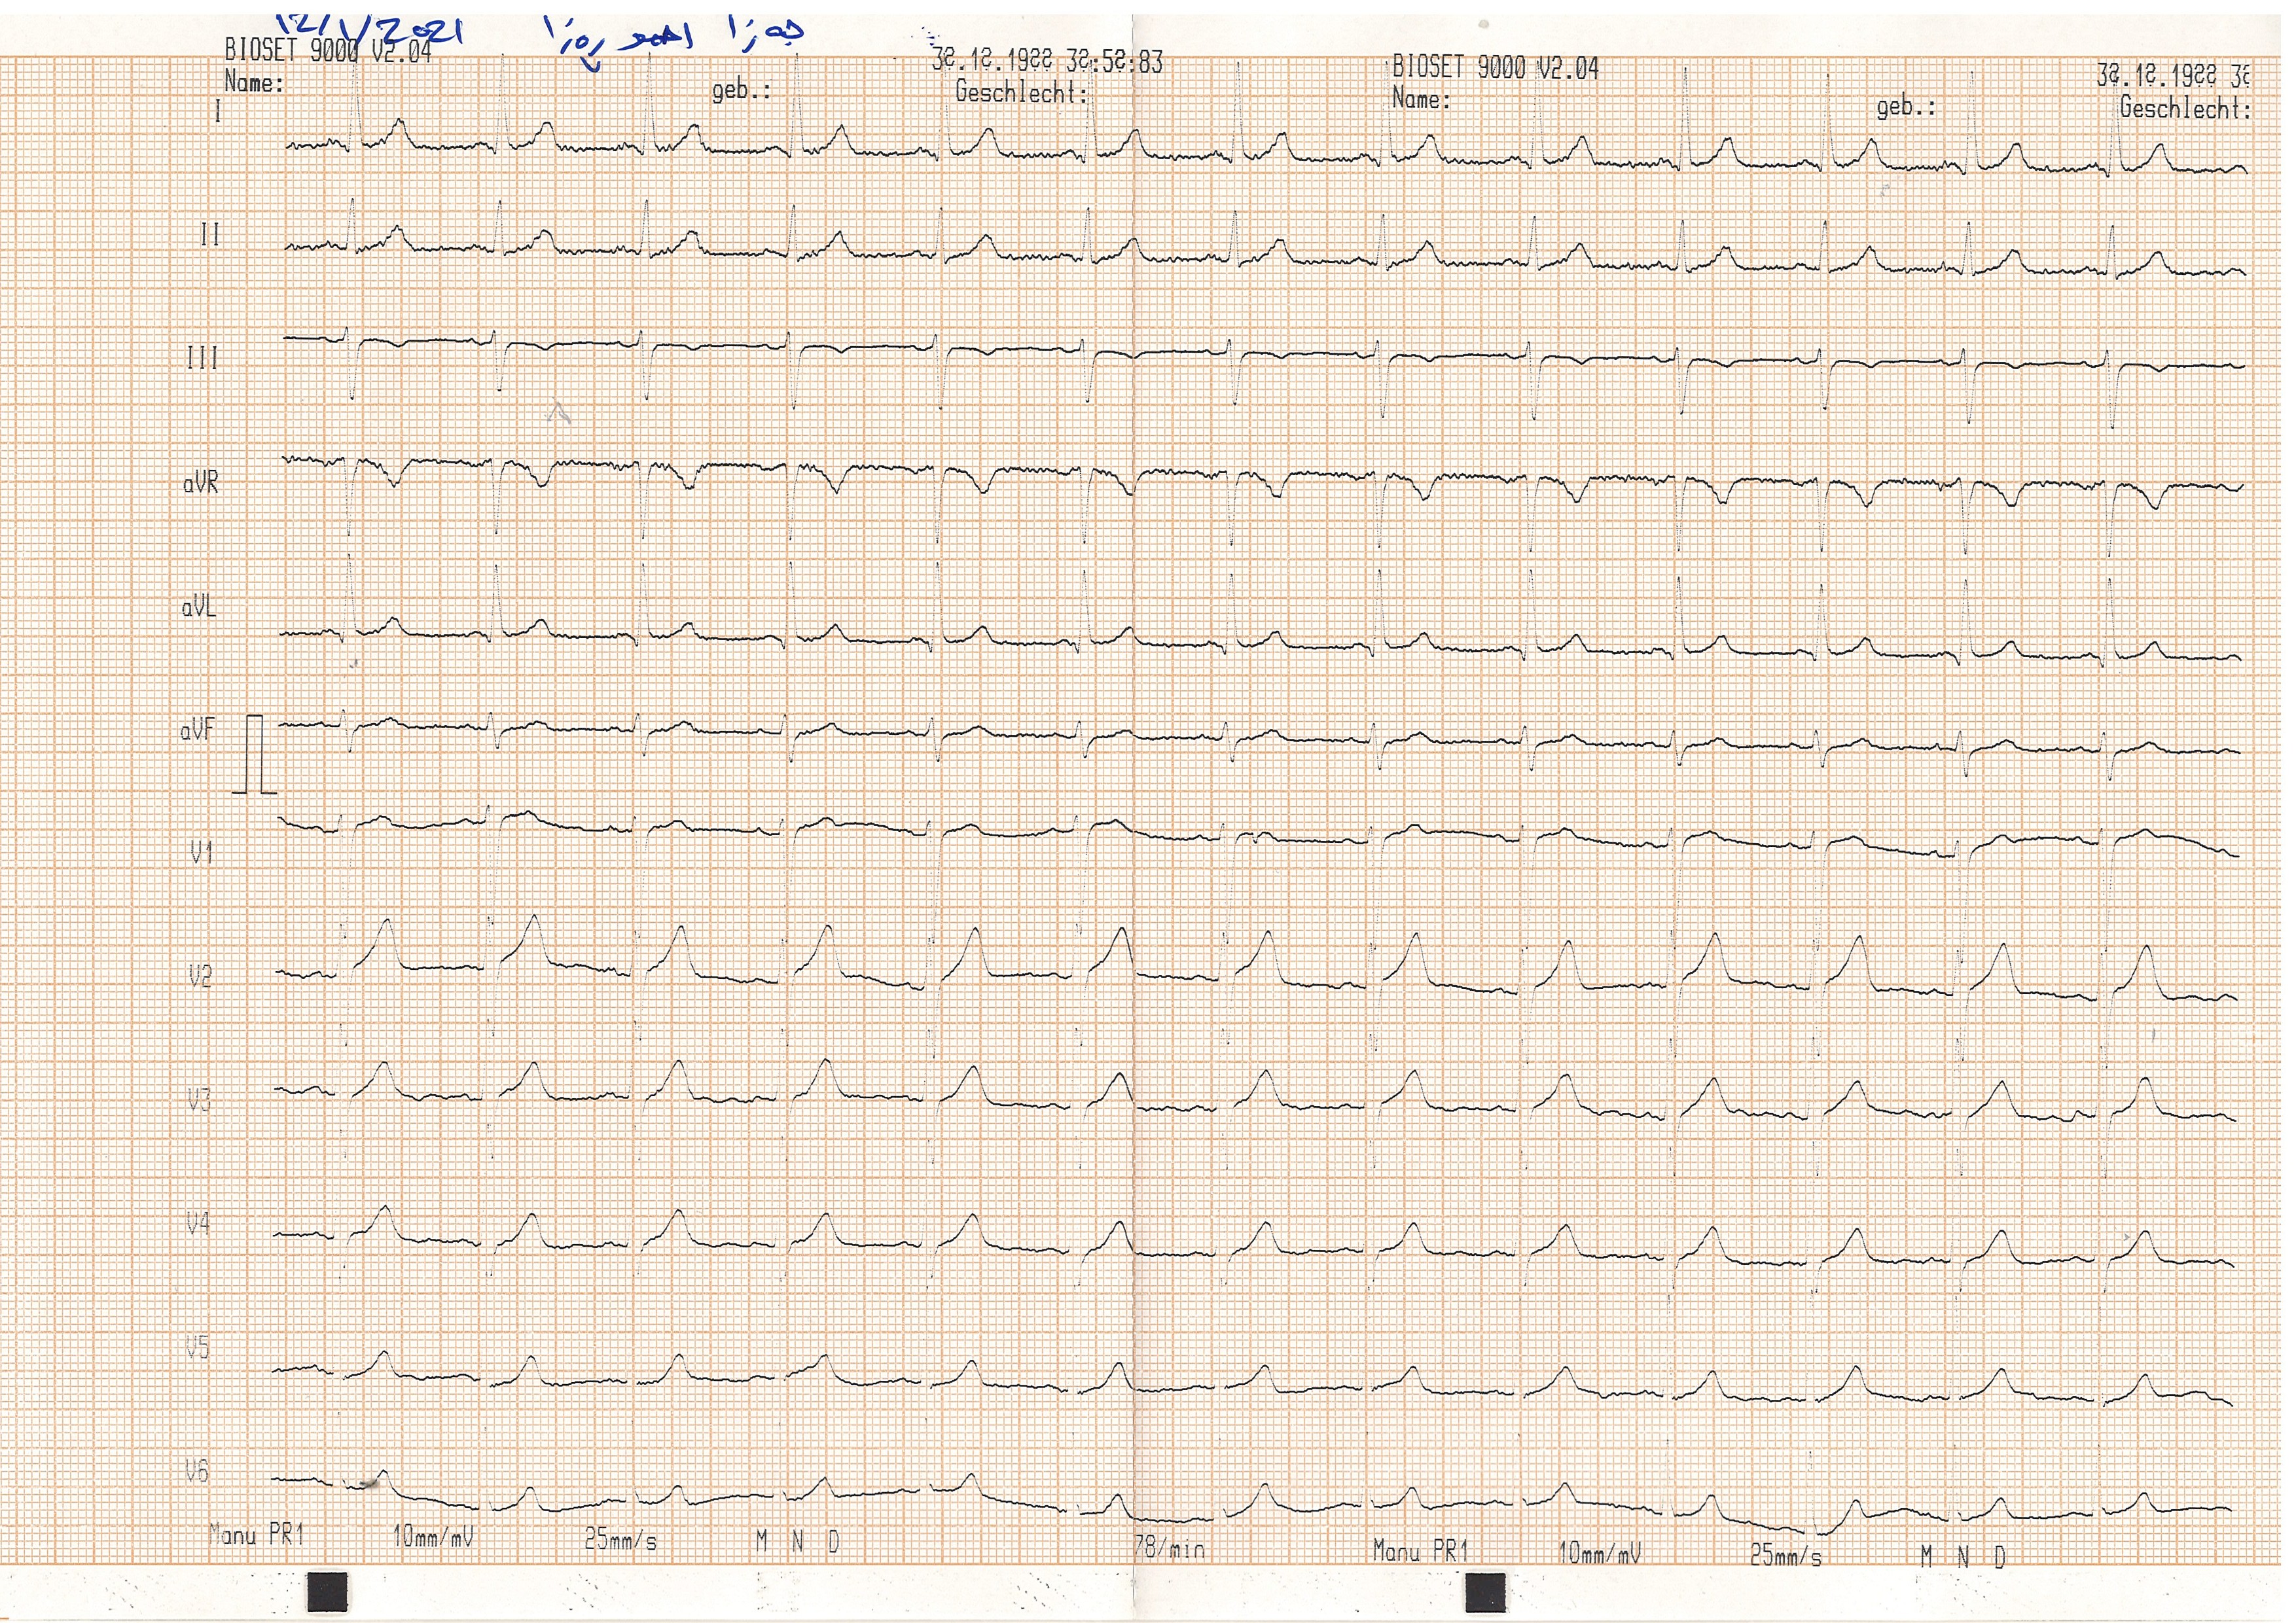Screen dimensions: 2296x1623
Task: Select the lead II label
Action: tap(210, 235)
